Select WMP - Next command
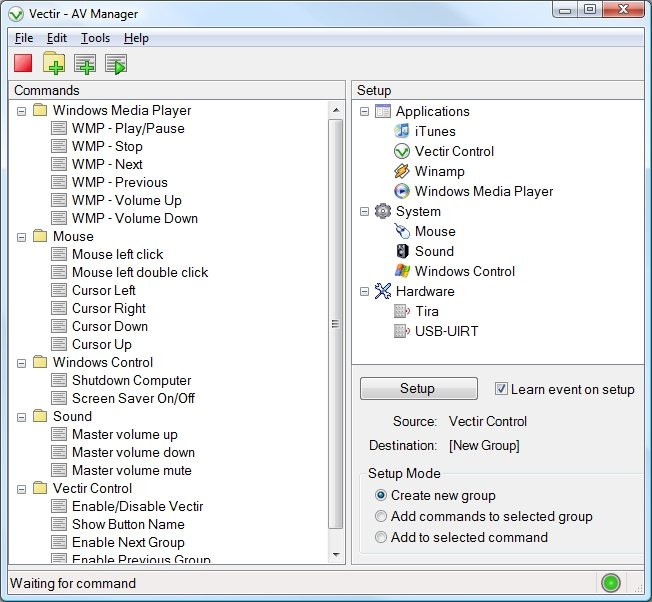This screenshot has height=602, width=652. click(107, 164)
